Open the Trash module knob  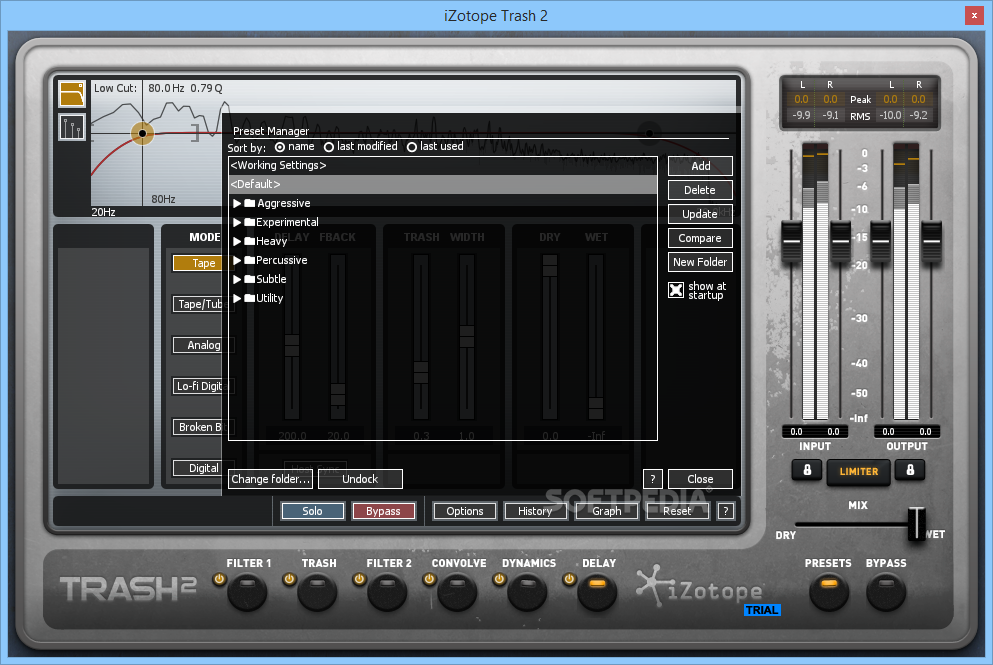pos(317,592)
